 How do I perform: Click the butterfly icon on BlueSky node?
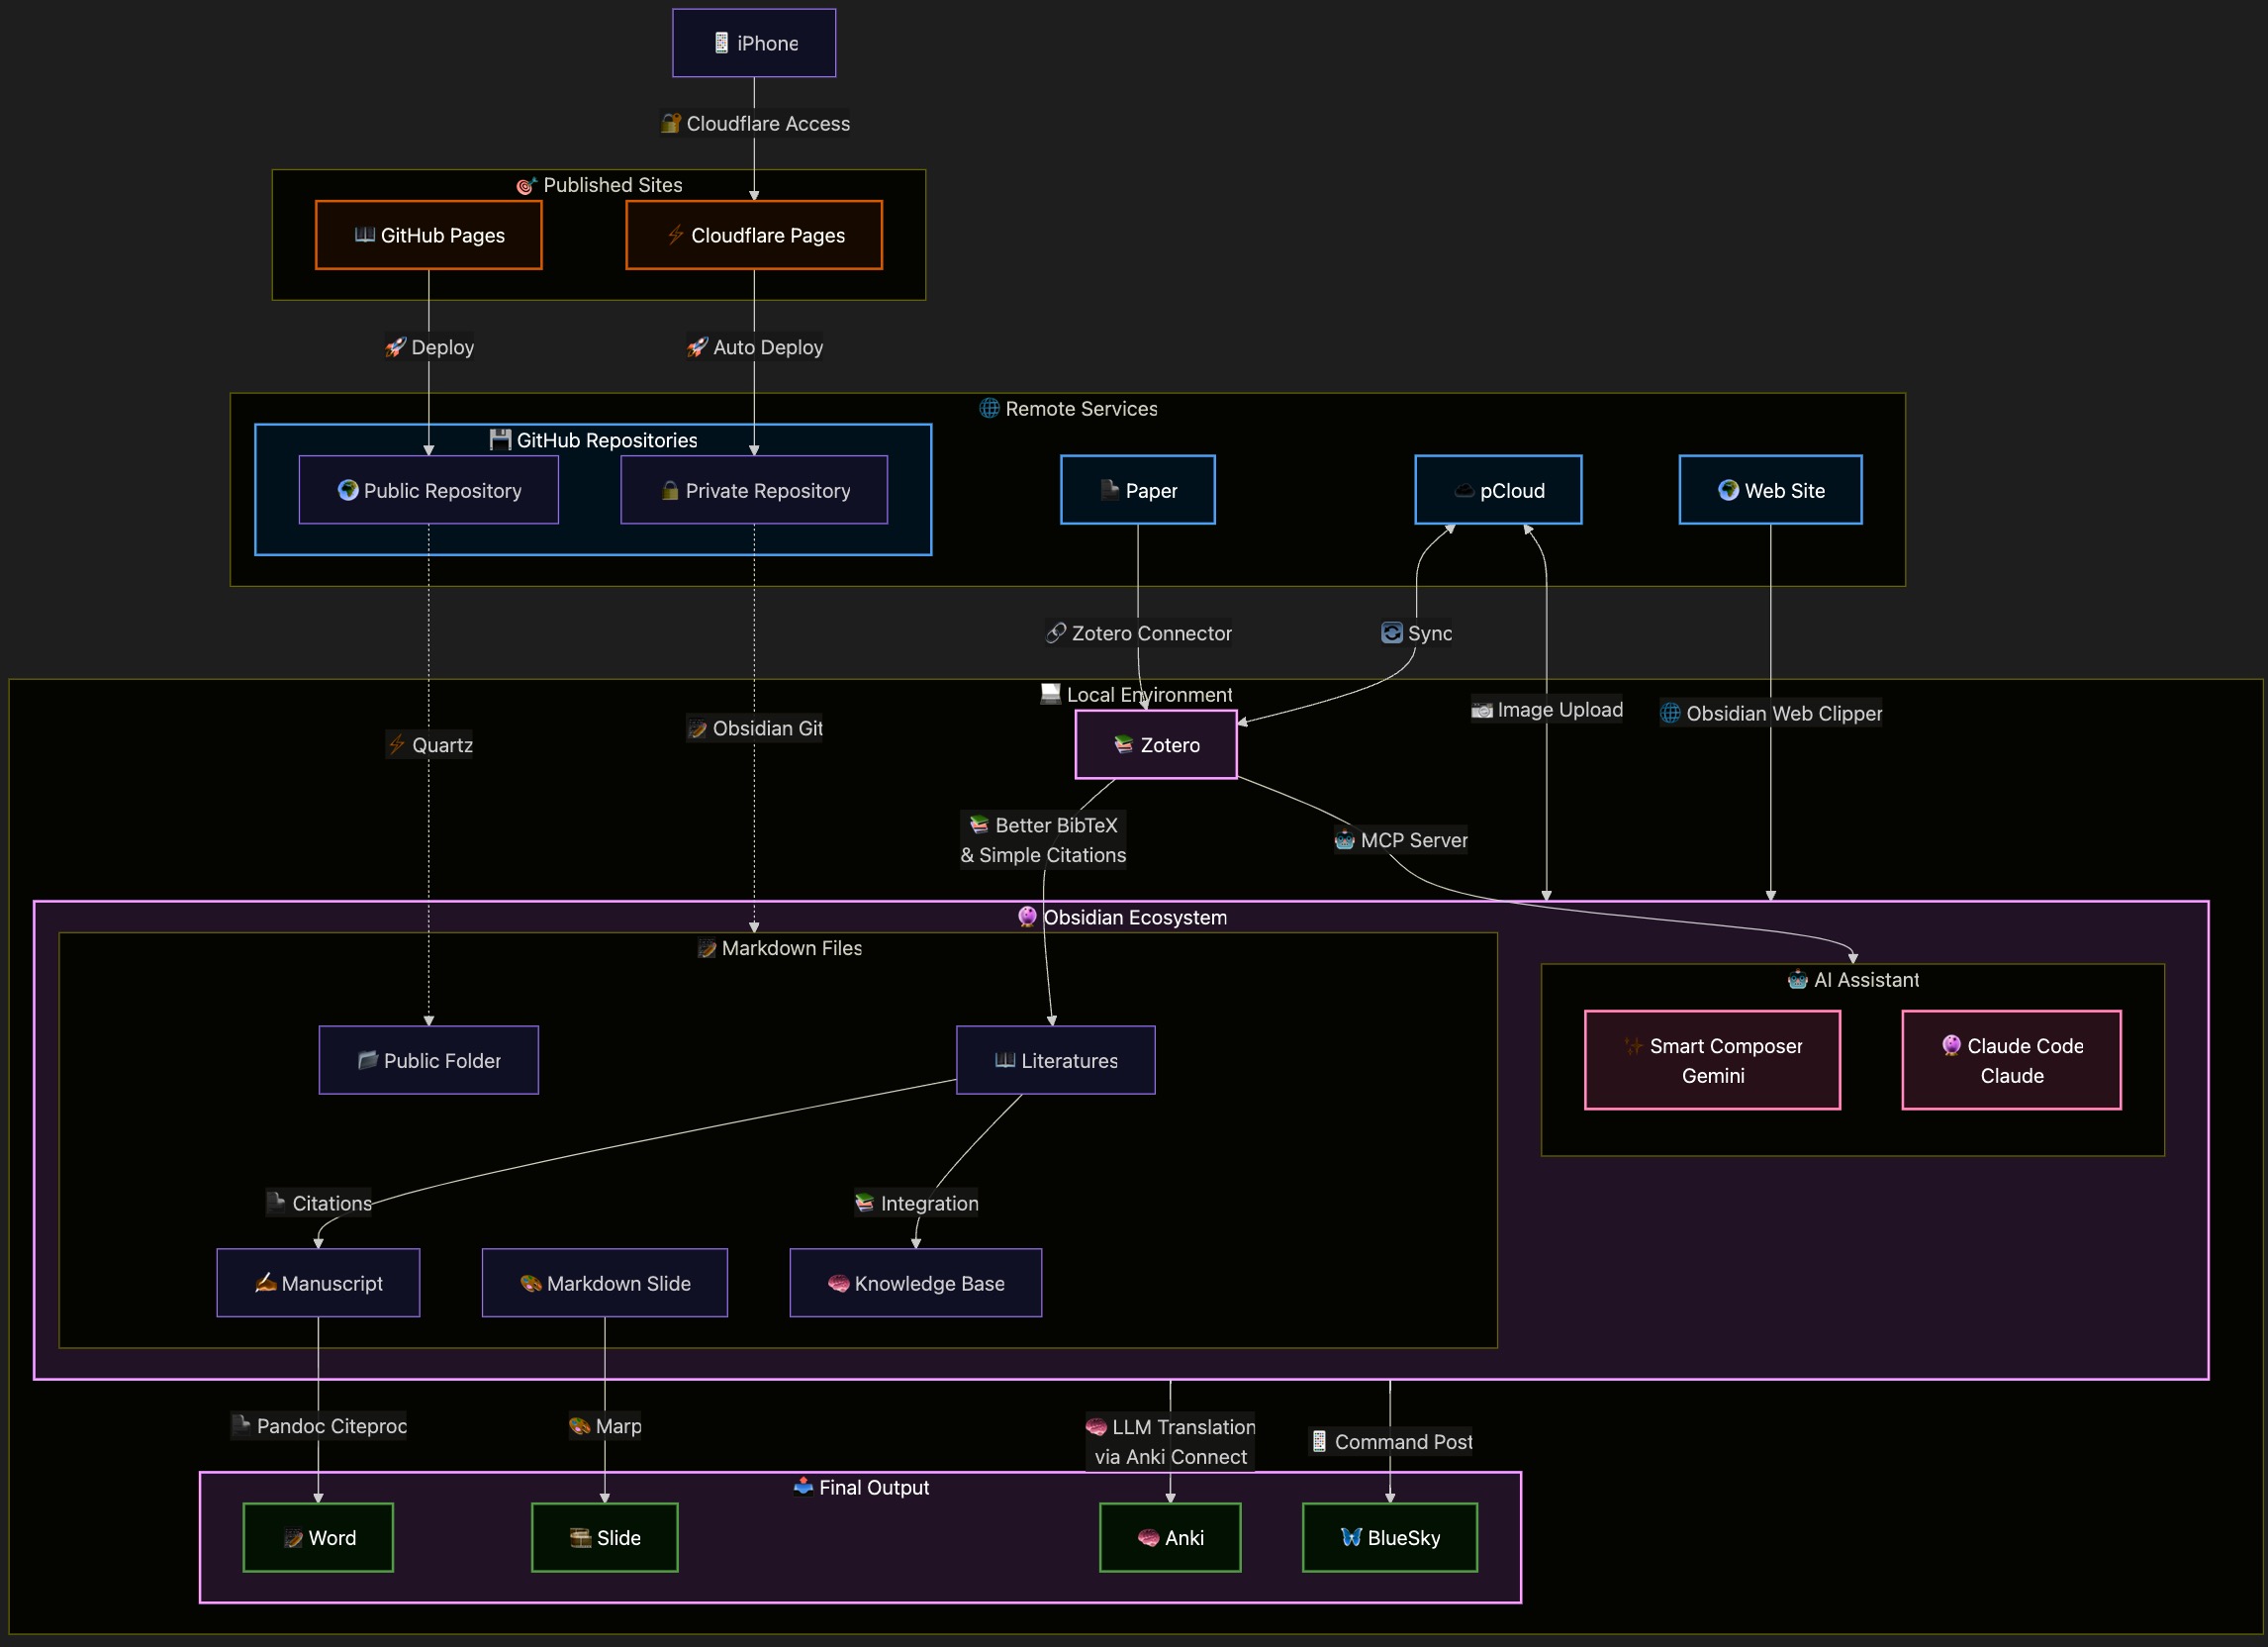click(1351, 1537)
